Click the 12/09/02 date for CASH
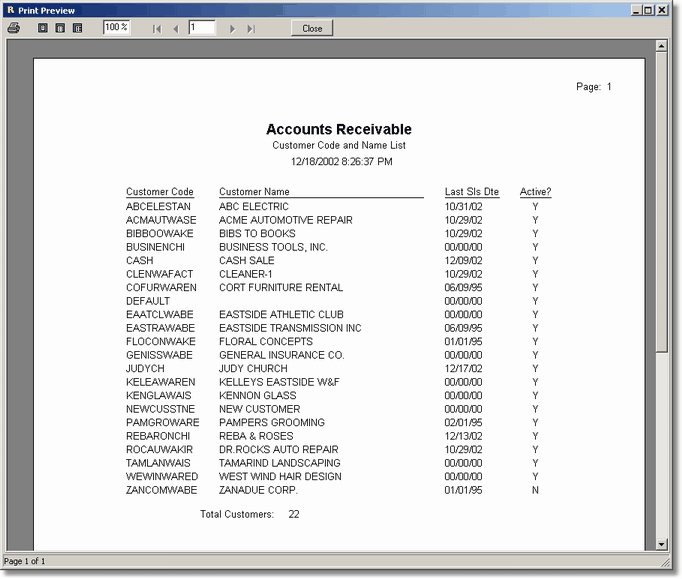Screen dimensions: 682x579 463,261
